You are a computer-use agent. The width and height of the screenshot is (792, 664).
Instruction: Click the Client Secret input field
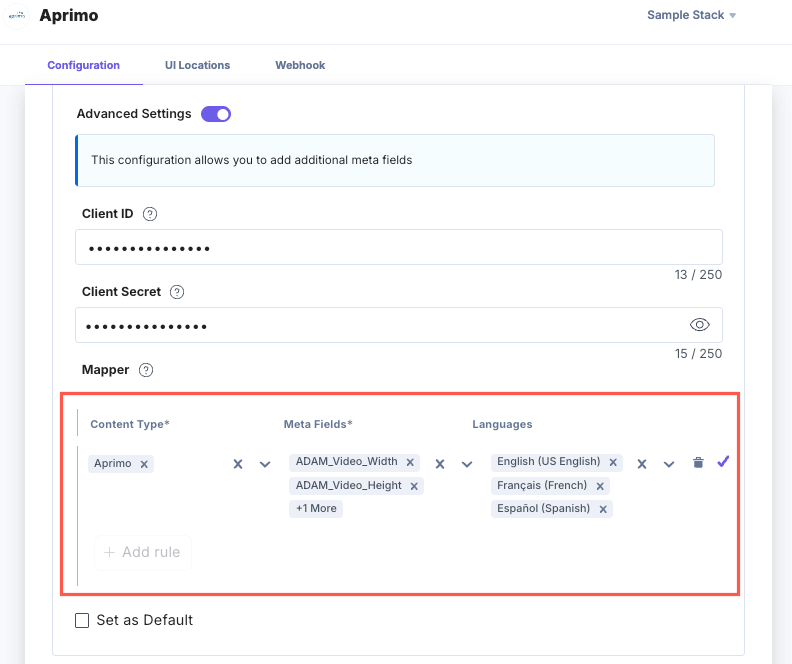point(399,325)
